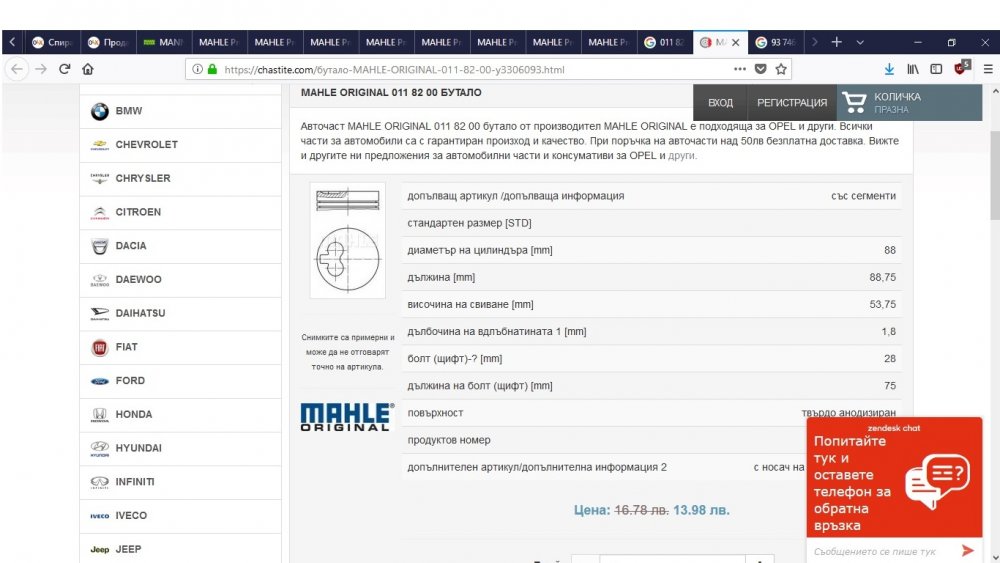Open a new browser tab
This screenshot has height=563, width=1000.
pyautogui.click(x=837, y=42)
